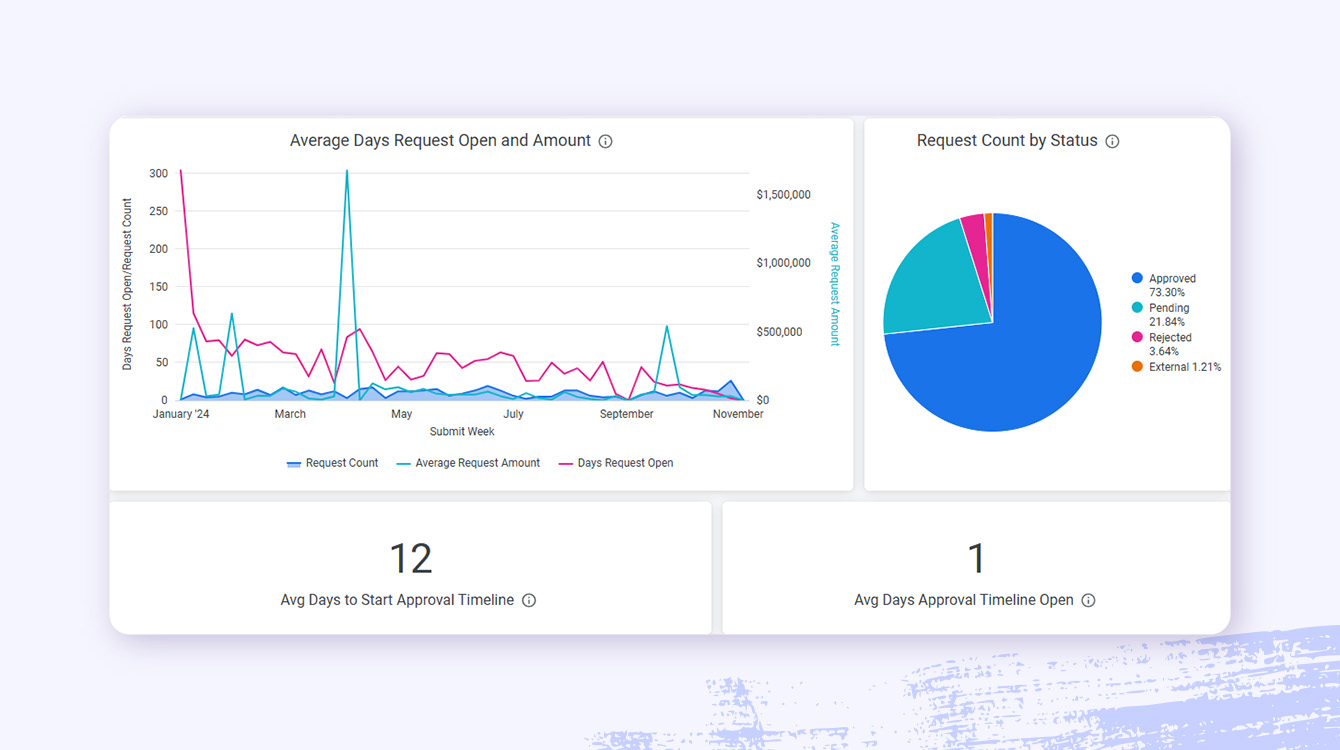Click info icon next to Request Count by Status
The height and width of the screenshot is (750, 1340).
(x=1112, y=142)
